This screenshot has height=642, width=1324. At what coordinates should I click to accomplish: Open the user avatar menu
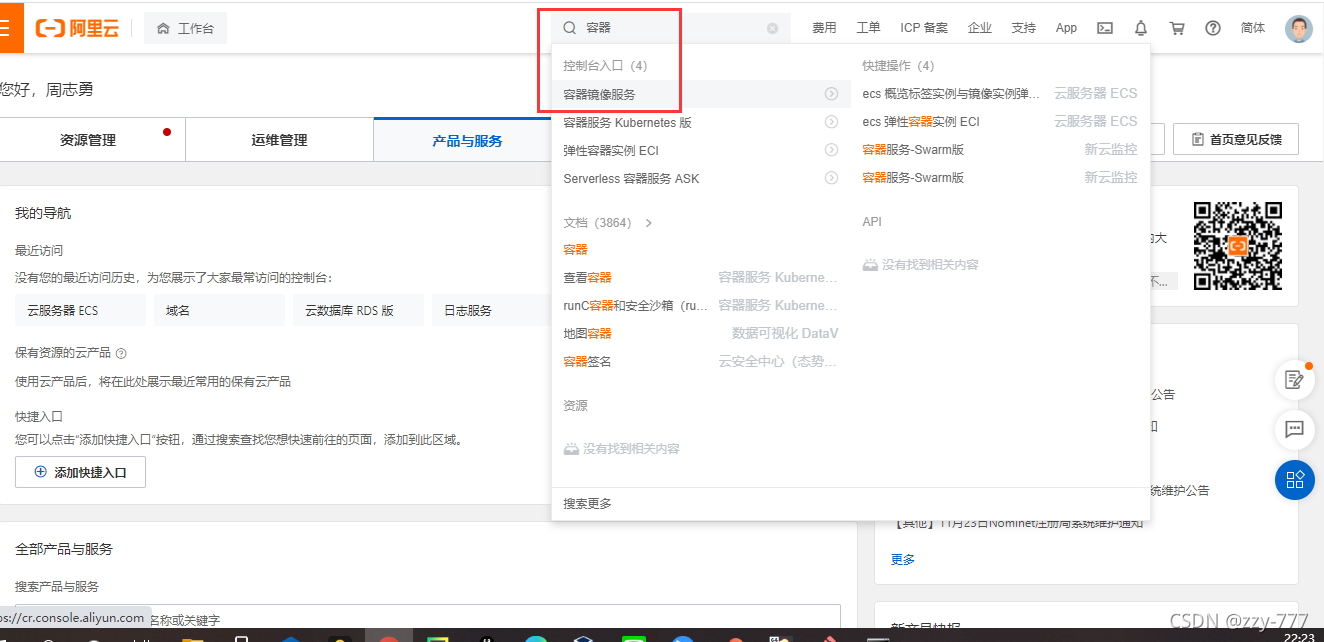click(1298, 28)
